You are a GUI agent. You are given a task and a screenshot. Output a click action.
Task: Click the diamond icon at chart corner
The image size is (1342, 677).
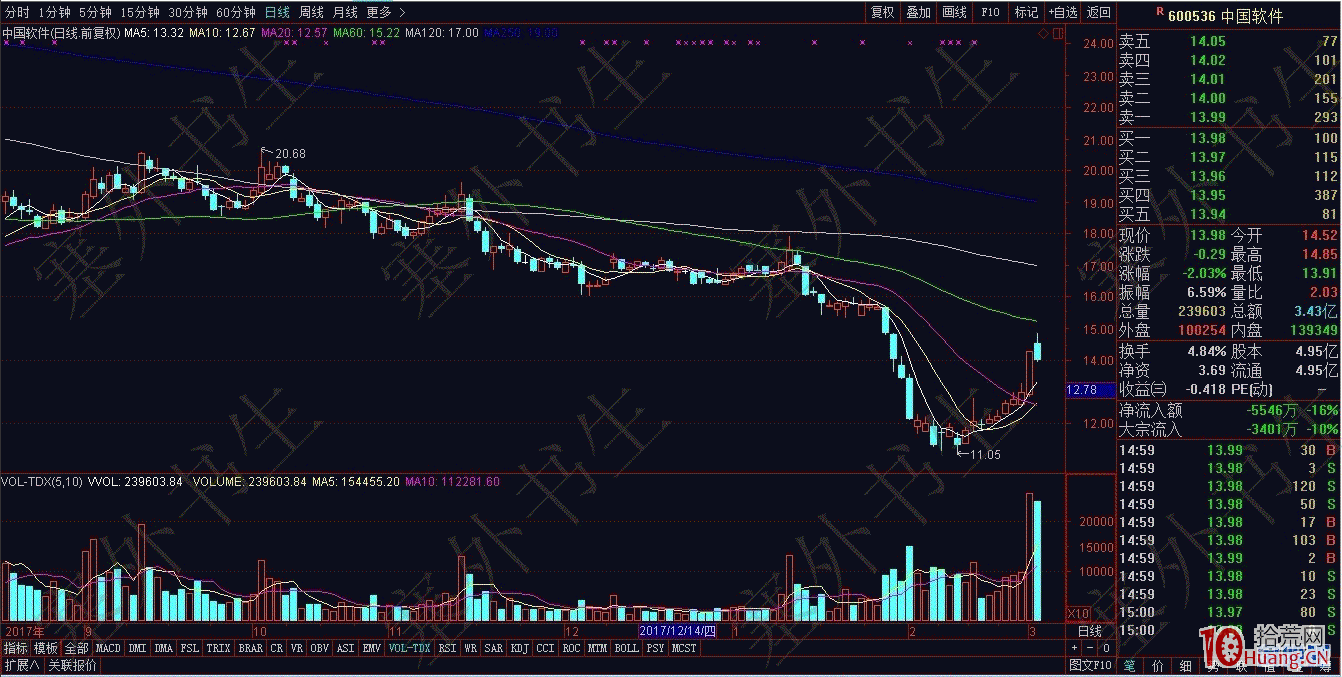(x=1044, y=34)
